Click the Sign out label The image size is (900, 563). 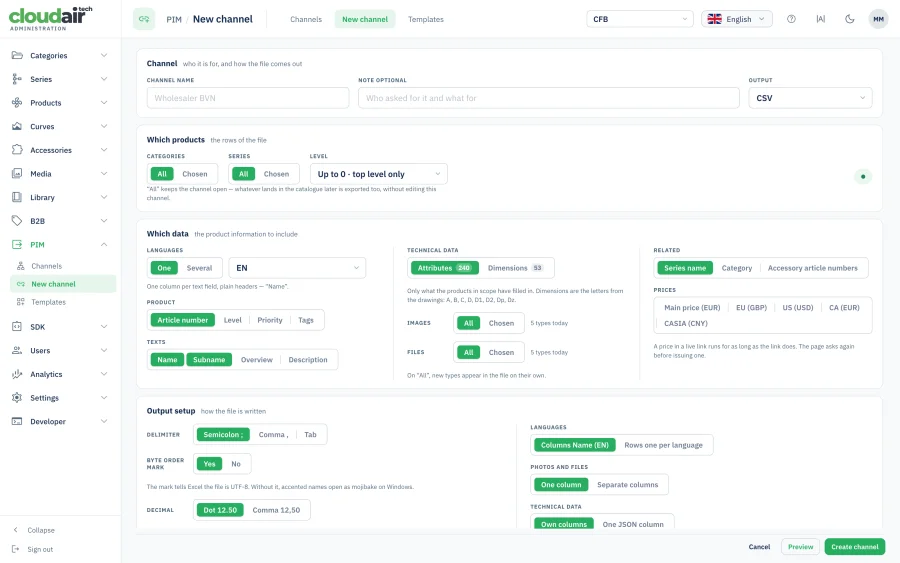[40, 549]
